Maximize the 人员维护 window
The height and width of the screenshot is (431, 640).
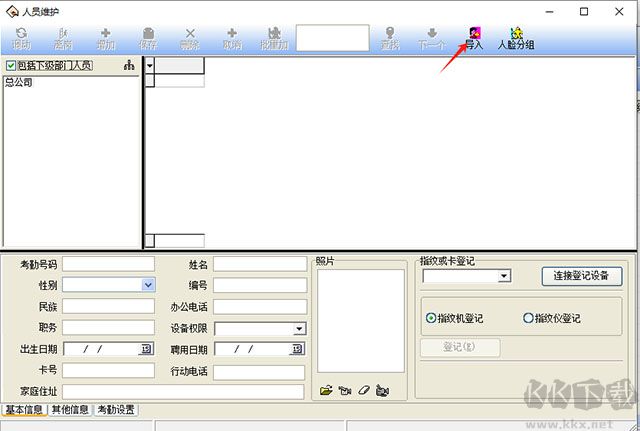tap(584, 11)
